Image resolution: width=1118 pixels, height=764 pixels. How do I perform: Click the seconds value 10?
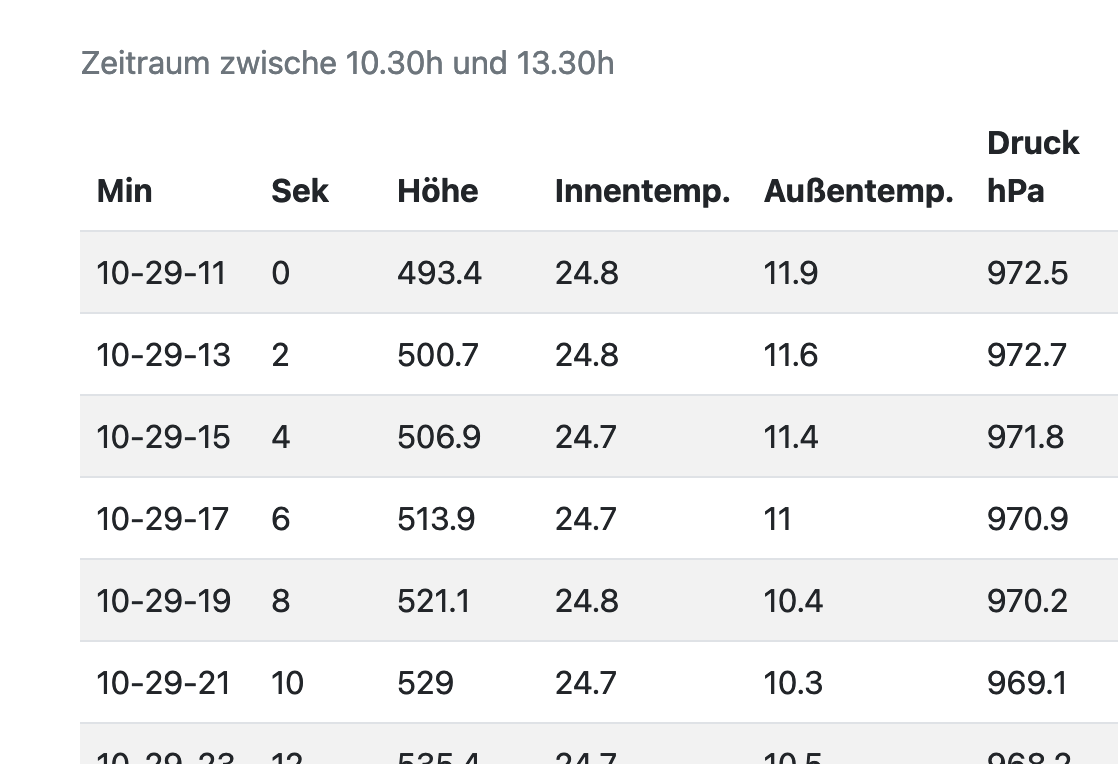pyautogui.click(x=287, y=683)
